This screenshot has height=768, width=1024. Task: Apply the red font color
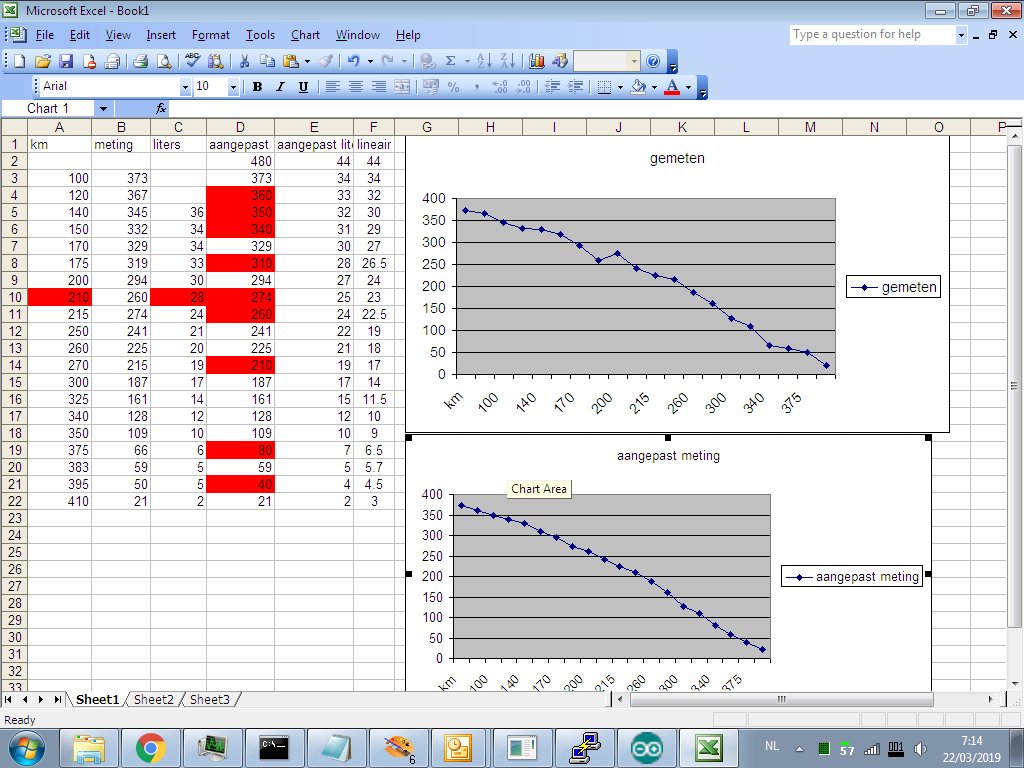tap(672, 87)
